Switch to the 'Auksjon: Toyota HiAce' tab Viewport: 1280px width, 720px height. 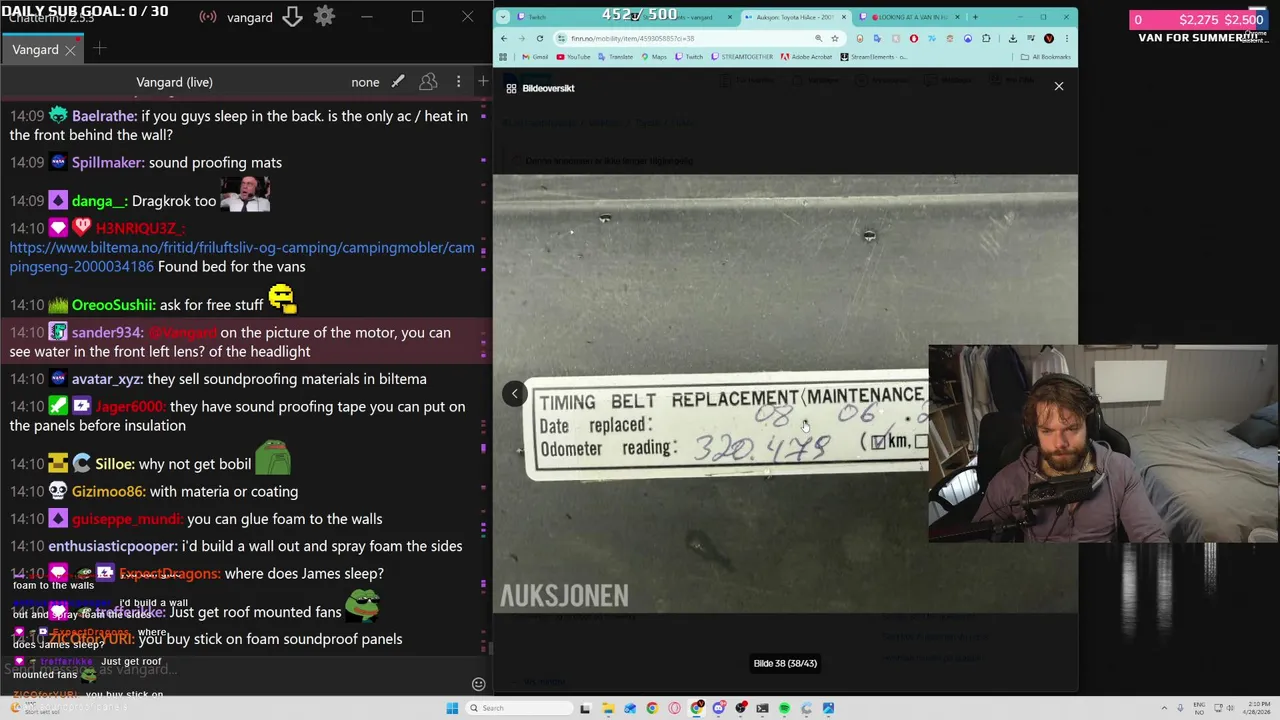795,17
